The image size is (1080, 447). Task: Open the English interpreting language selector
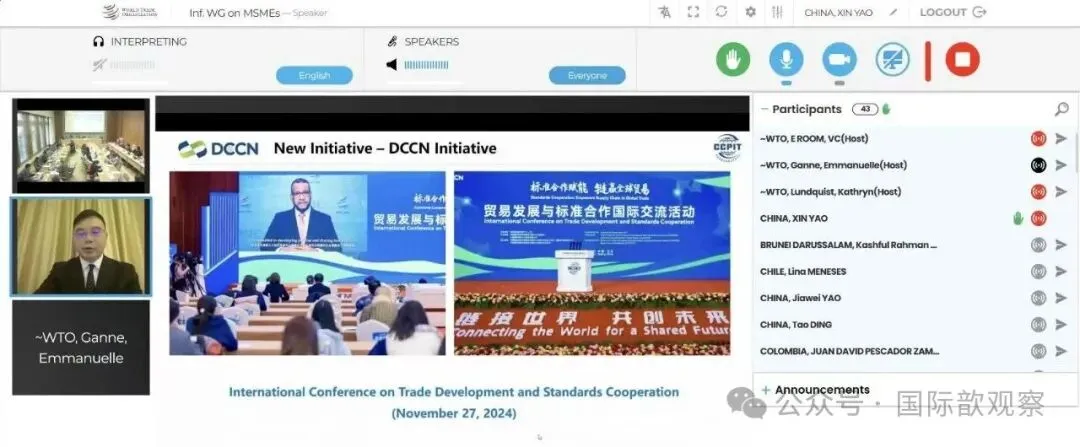pyautogui.click(x=314, y=75)
